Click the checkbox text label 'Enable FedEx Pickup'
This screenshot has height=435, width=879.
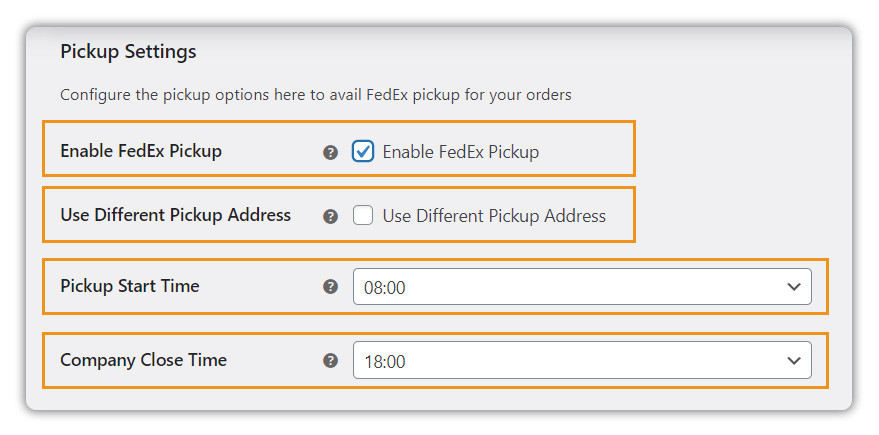(x=460, y=152)
